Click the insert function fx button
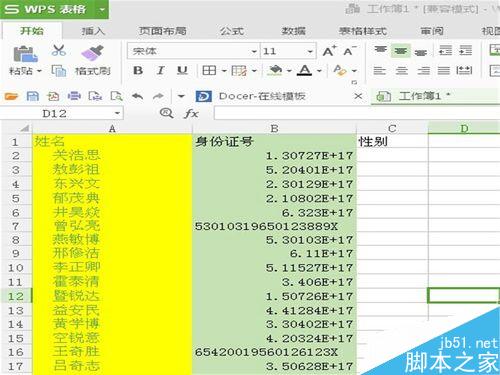 pos(191,114)
